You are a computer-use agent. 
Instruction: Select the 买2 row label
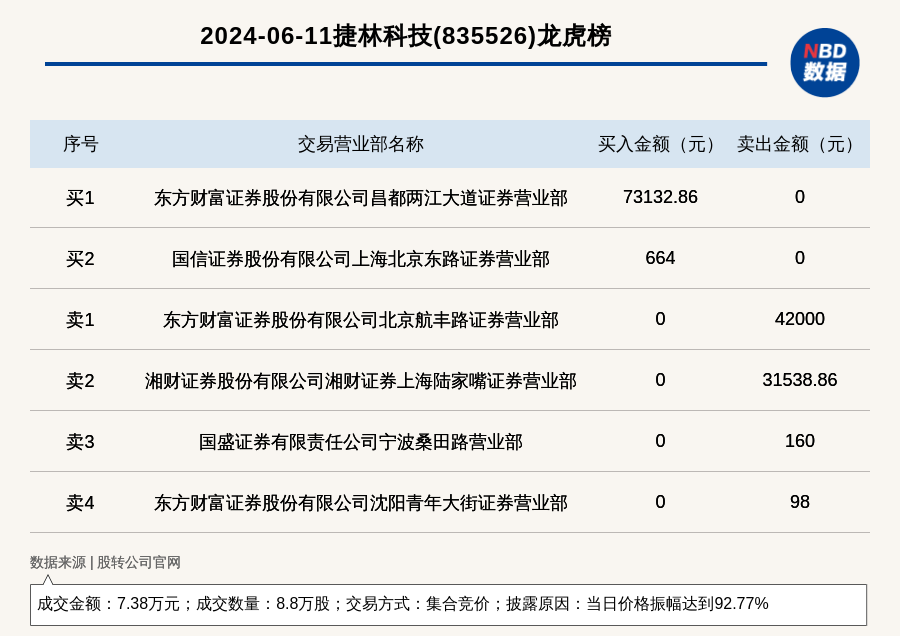coord(80,259)
